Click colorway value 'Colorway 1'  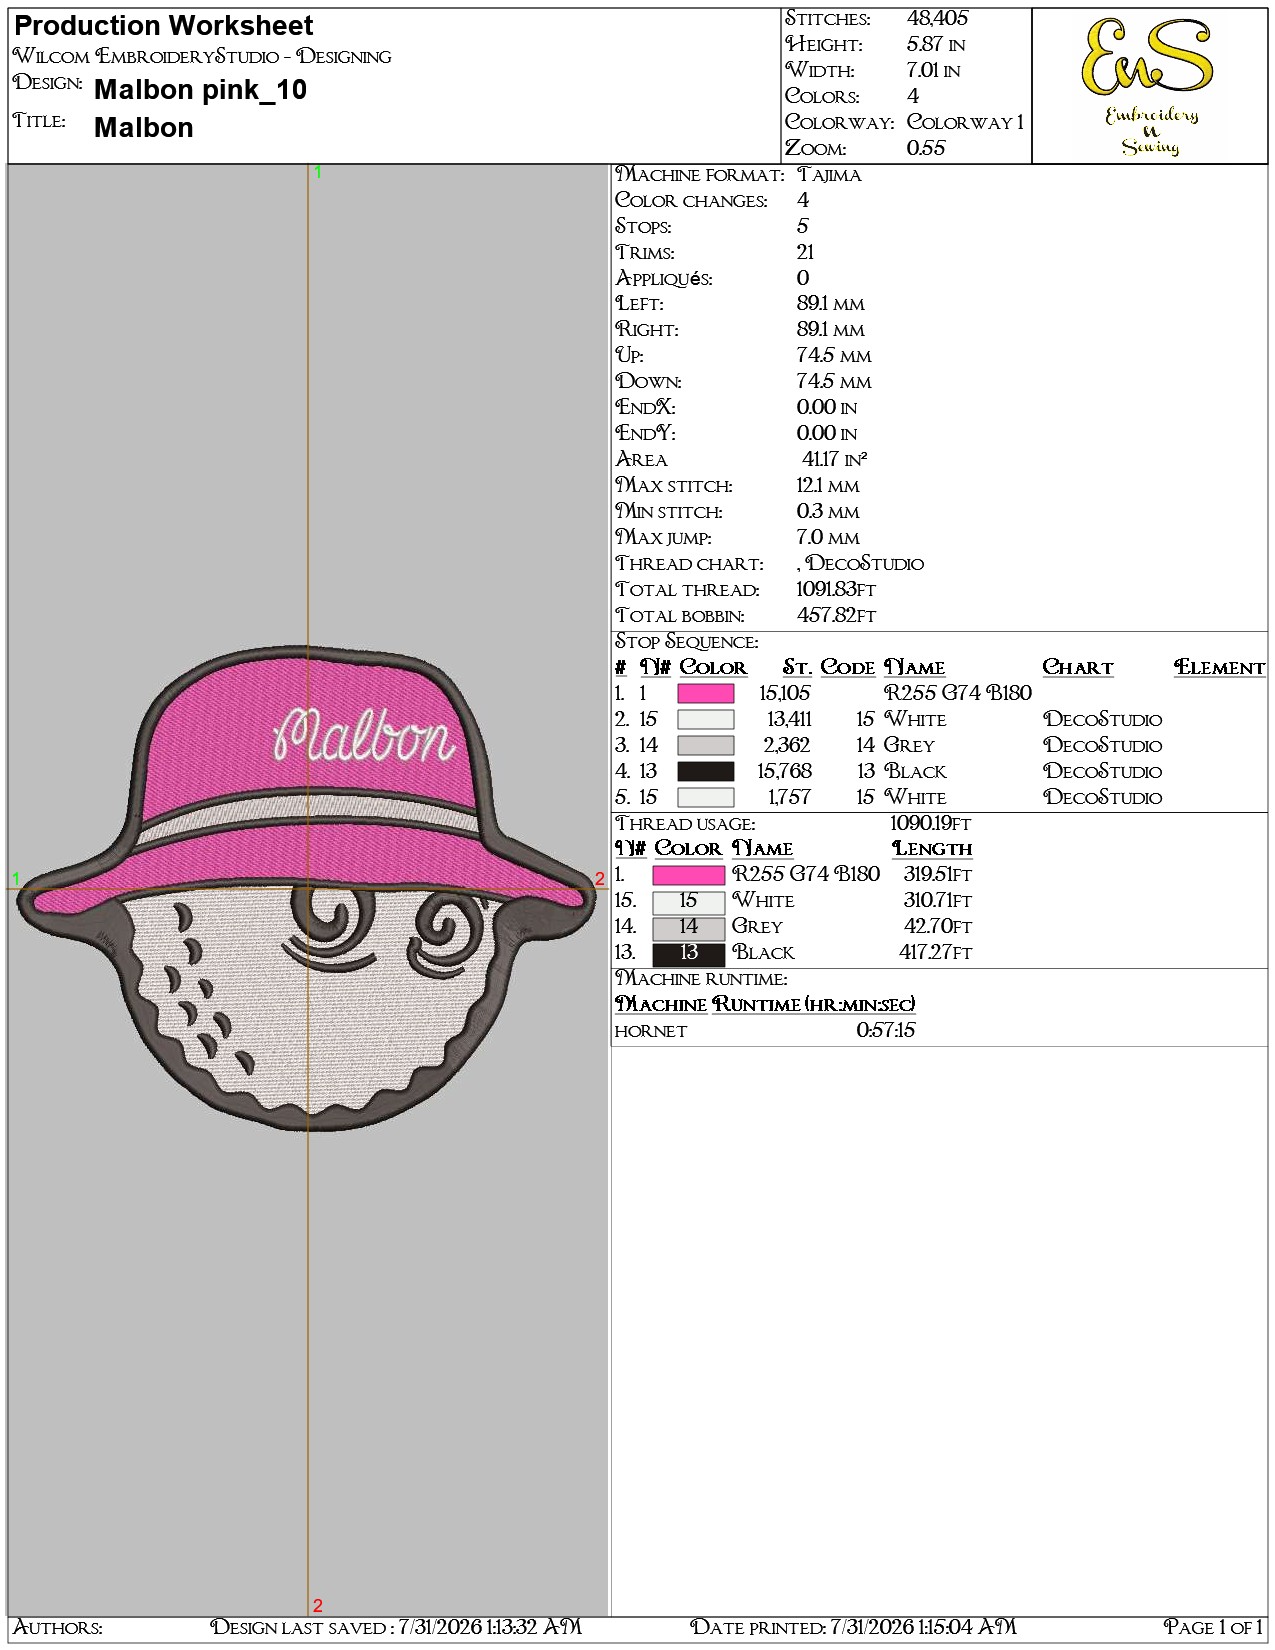click(x=965, y=122)
